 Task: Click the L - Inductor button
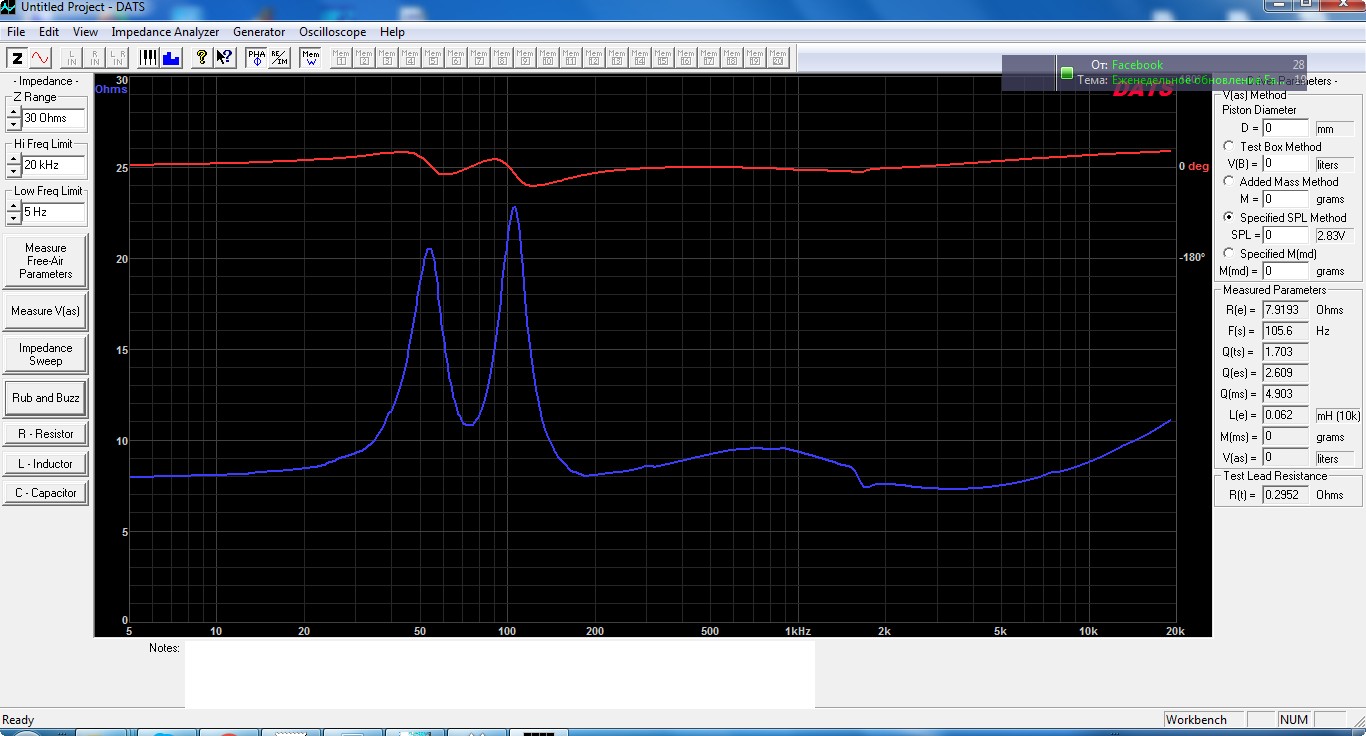pos(46,464)
